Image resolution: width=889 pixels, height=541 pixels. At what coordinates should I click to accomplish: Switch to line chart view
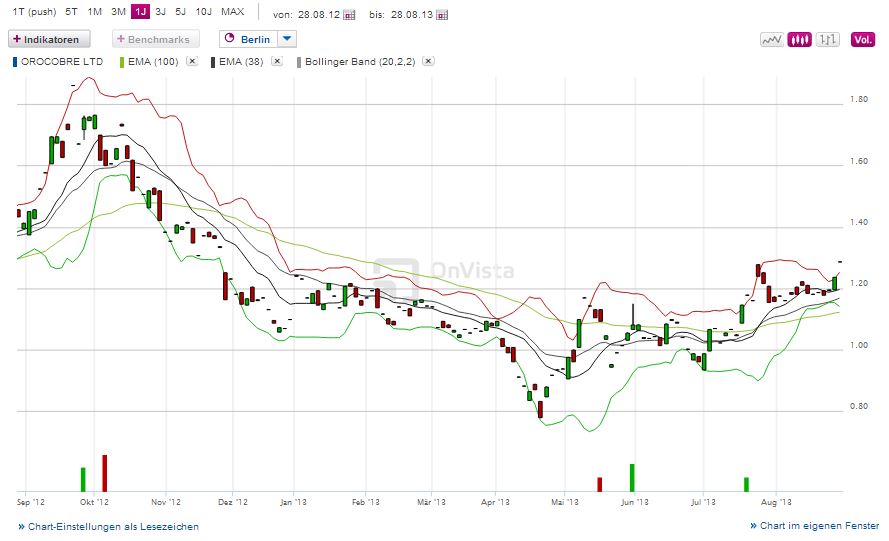(771, 40)
